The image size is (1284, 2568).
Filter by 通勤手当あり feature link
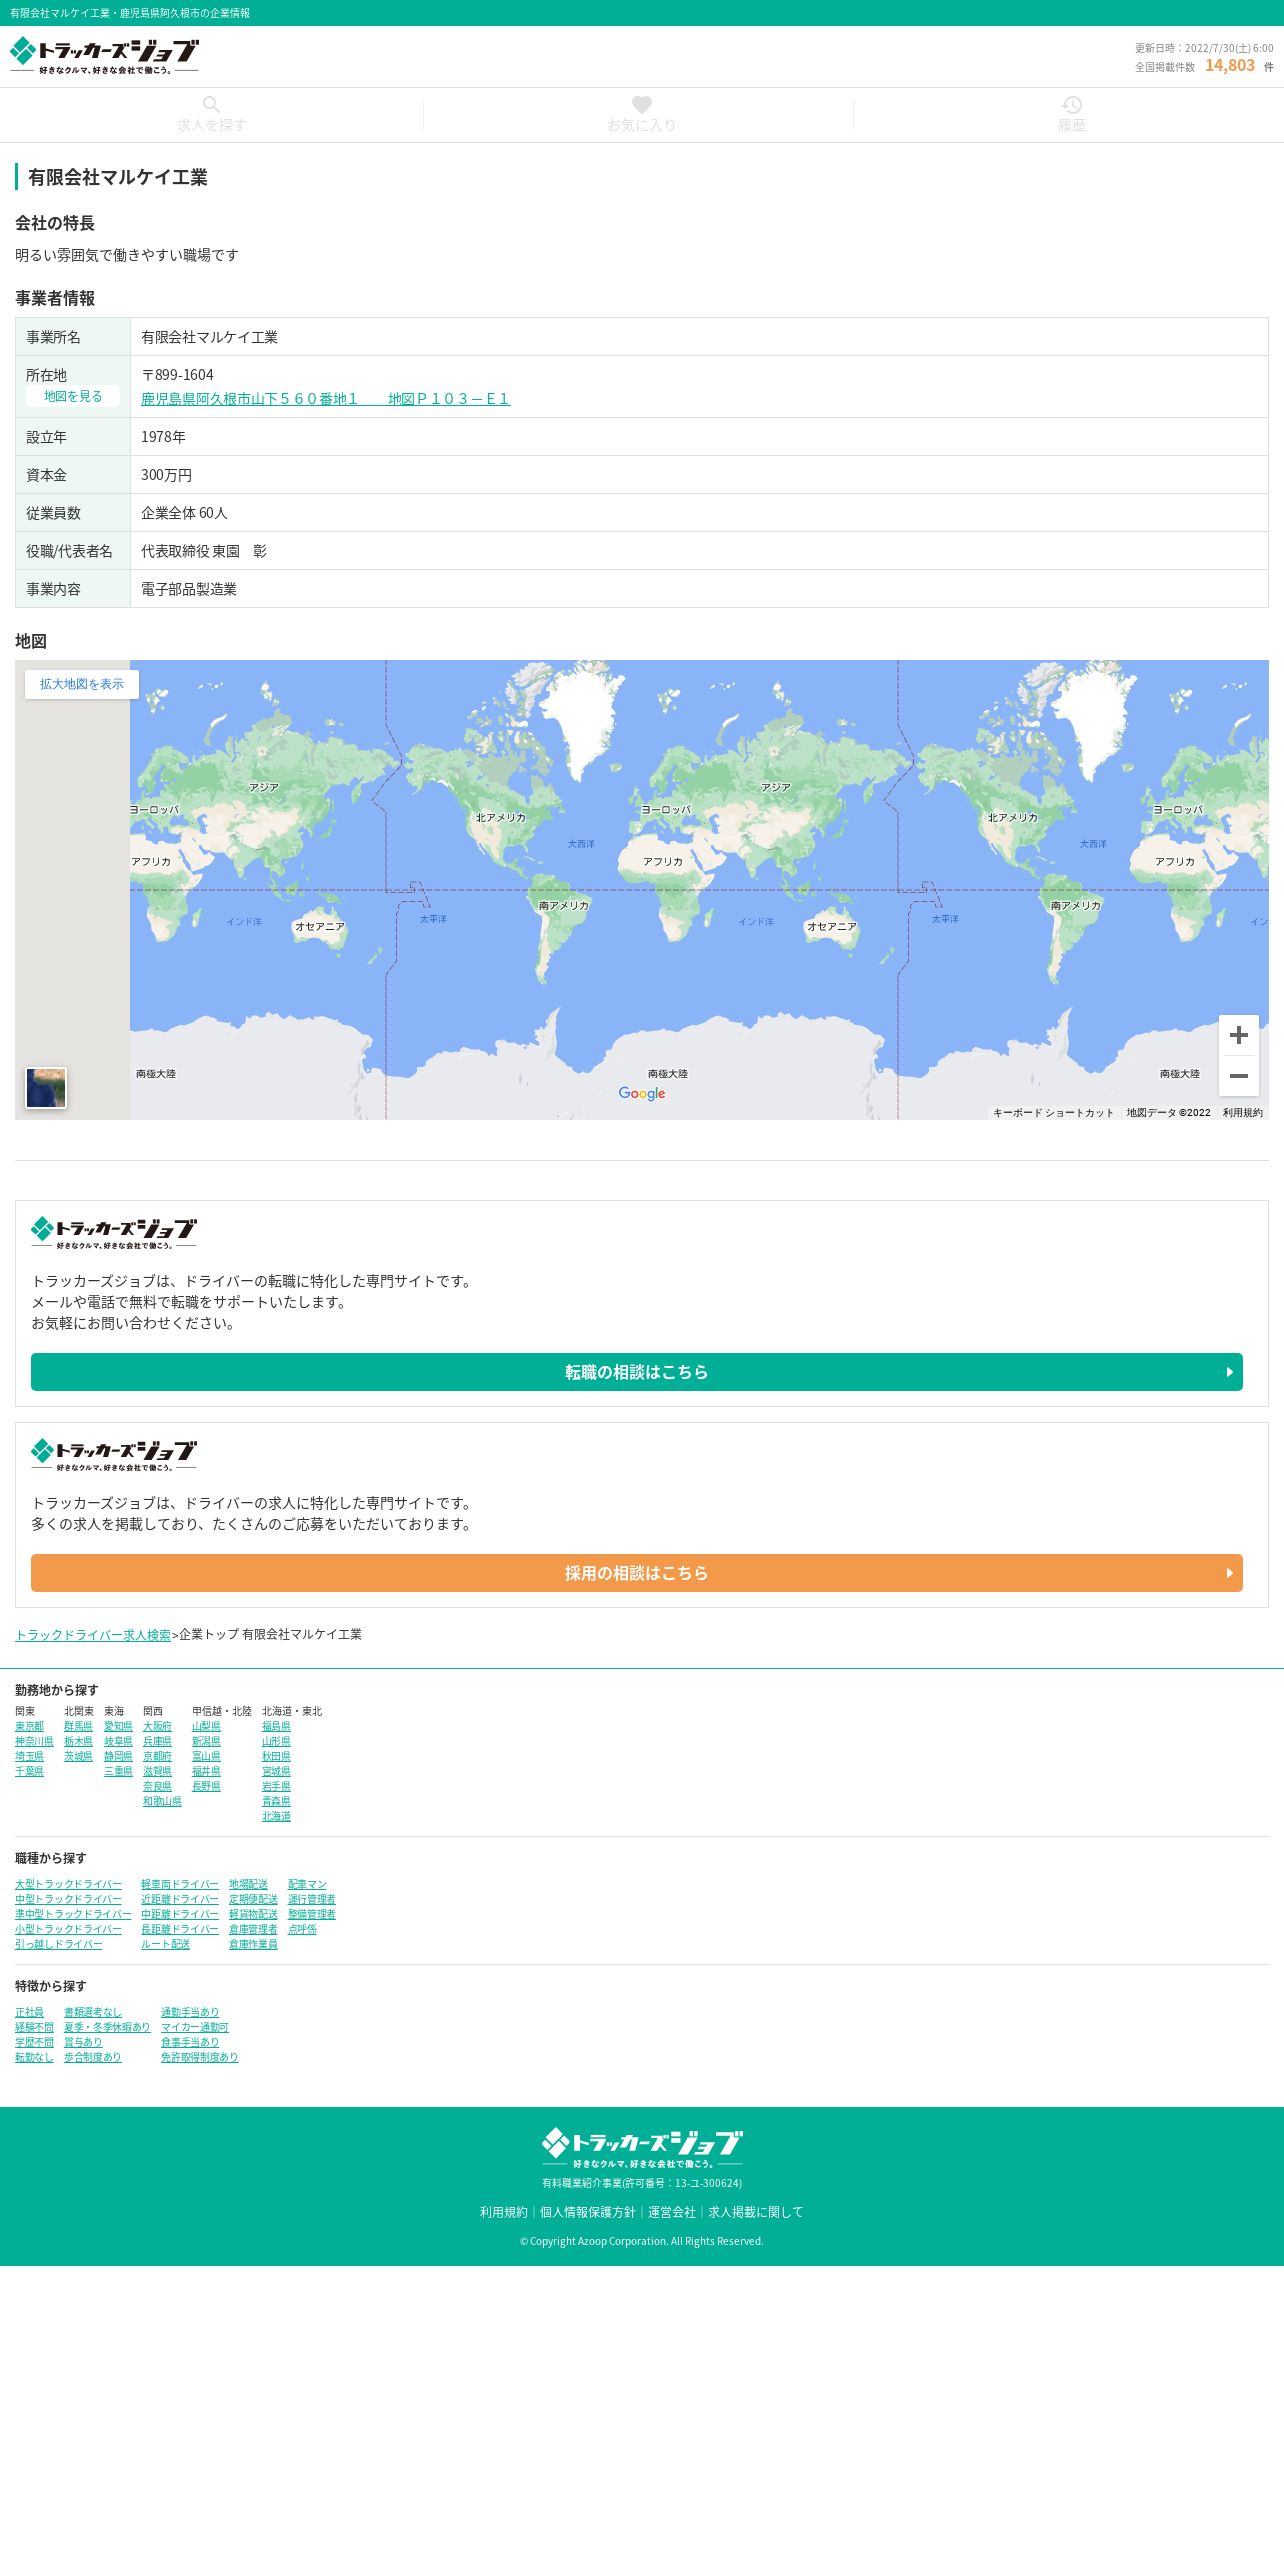pos(190,2013)
